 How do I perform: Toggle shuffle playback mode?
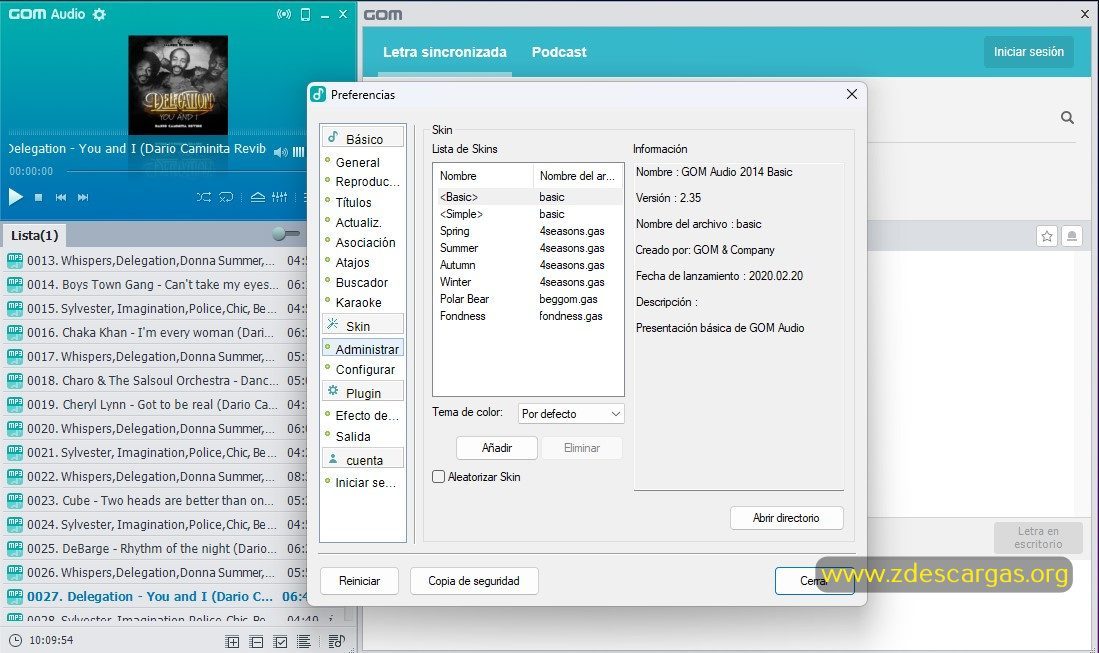pyautogui.click(x=203, y=198)
